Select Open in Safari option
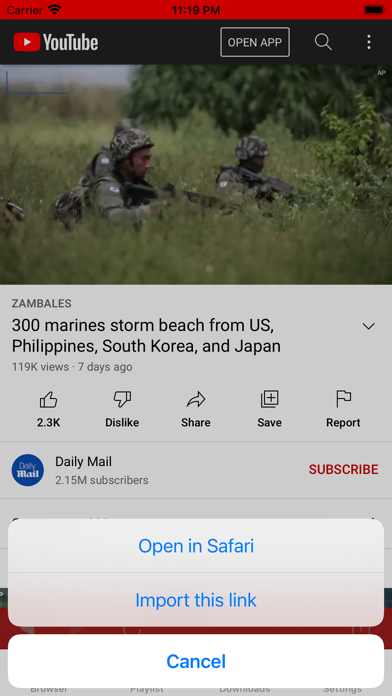 point(196,546)
